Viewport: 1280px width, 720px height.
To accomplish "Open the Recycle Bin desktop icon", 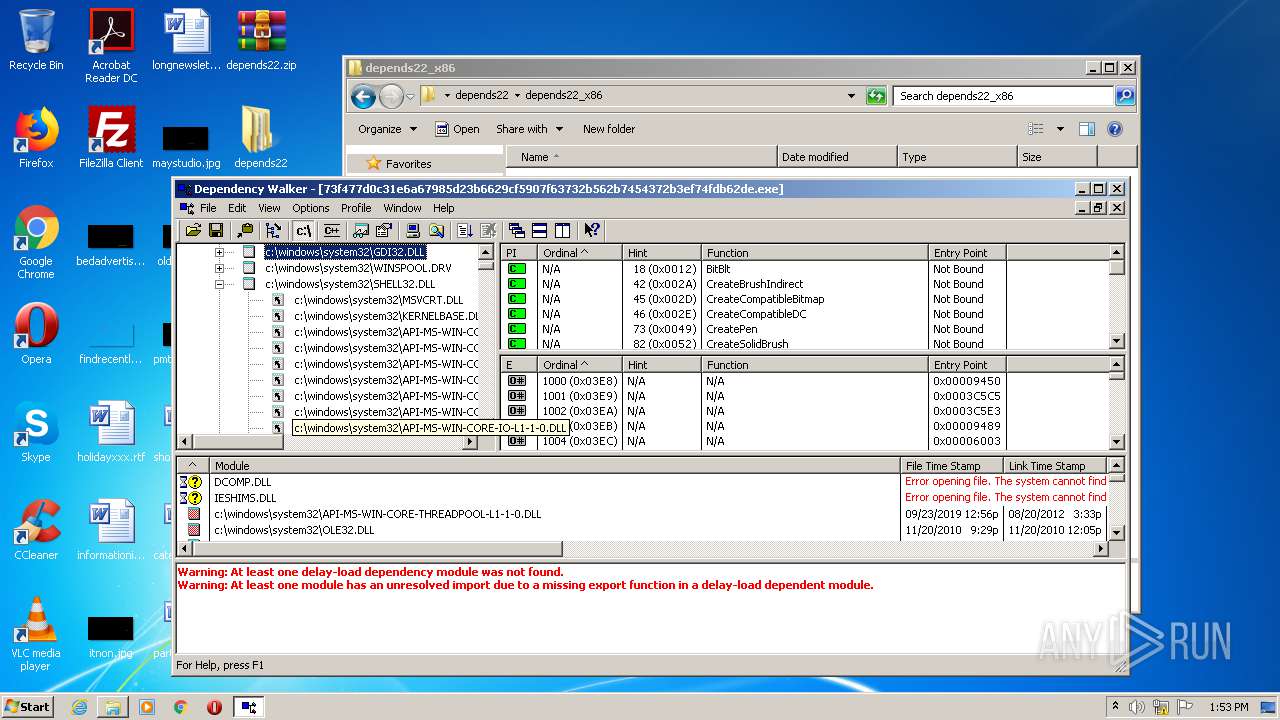I will (36, 40).
